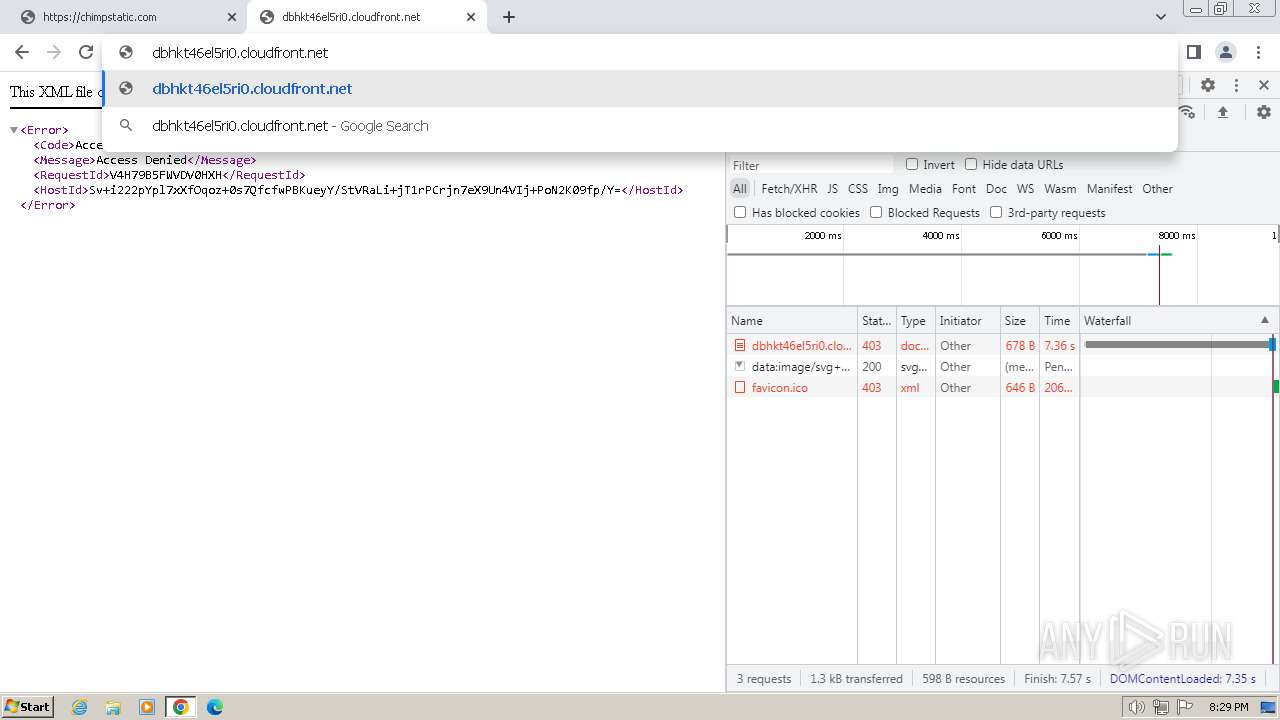
Task: Click the Action Center flag in the system tray
Action: pyautogui.click(x=1185, y=707)
